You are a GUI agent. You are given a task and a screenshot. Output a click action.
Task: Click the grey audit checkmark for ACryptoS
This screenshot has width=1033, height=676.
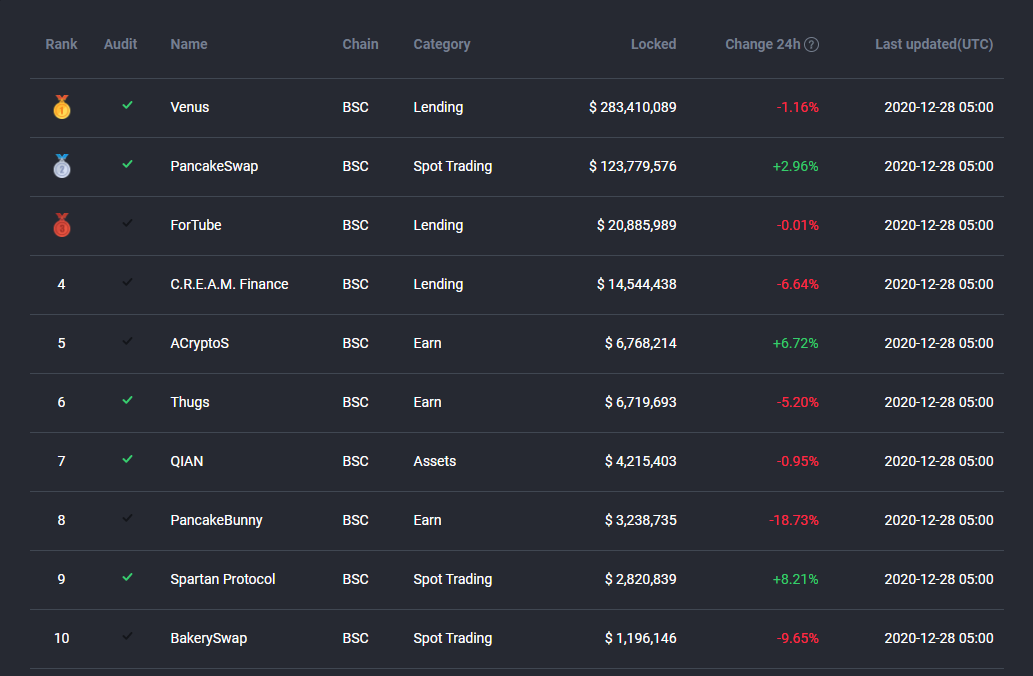pyautogui.click(x=127, y=341)
